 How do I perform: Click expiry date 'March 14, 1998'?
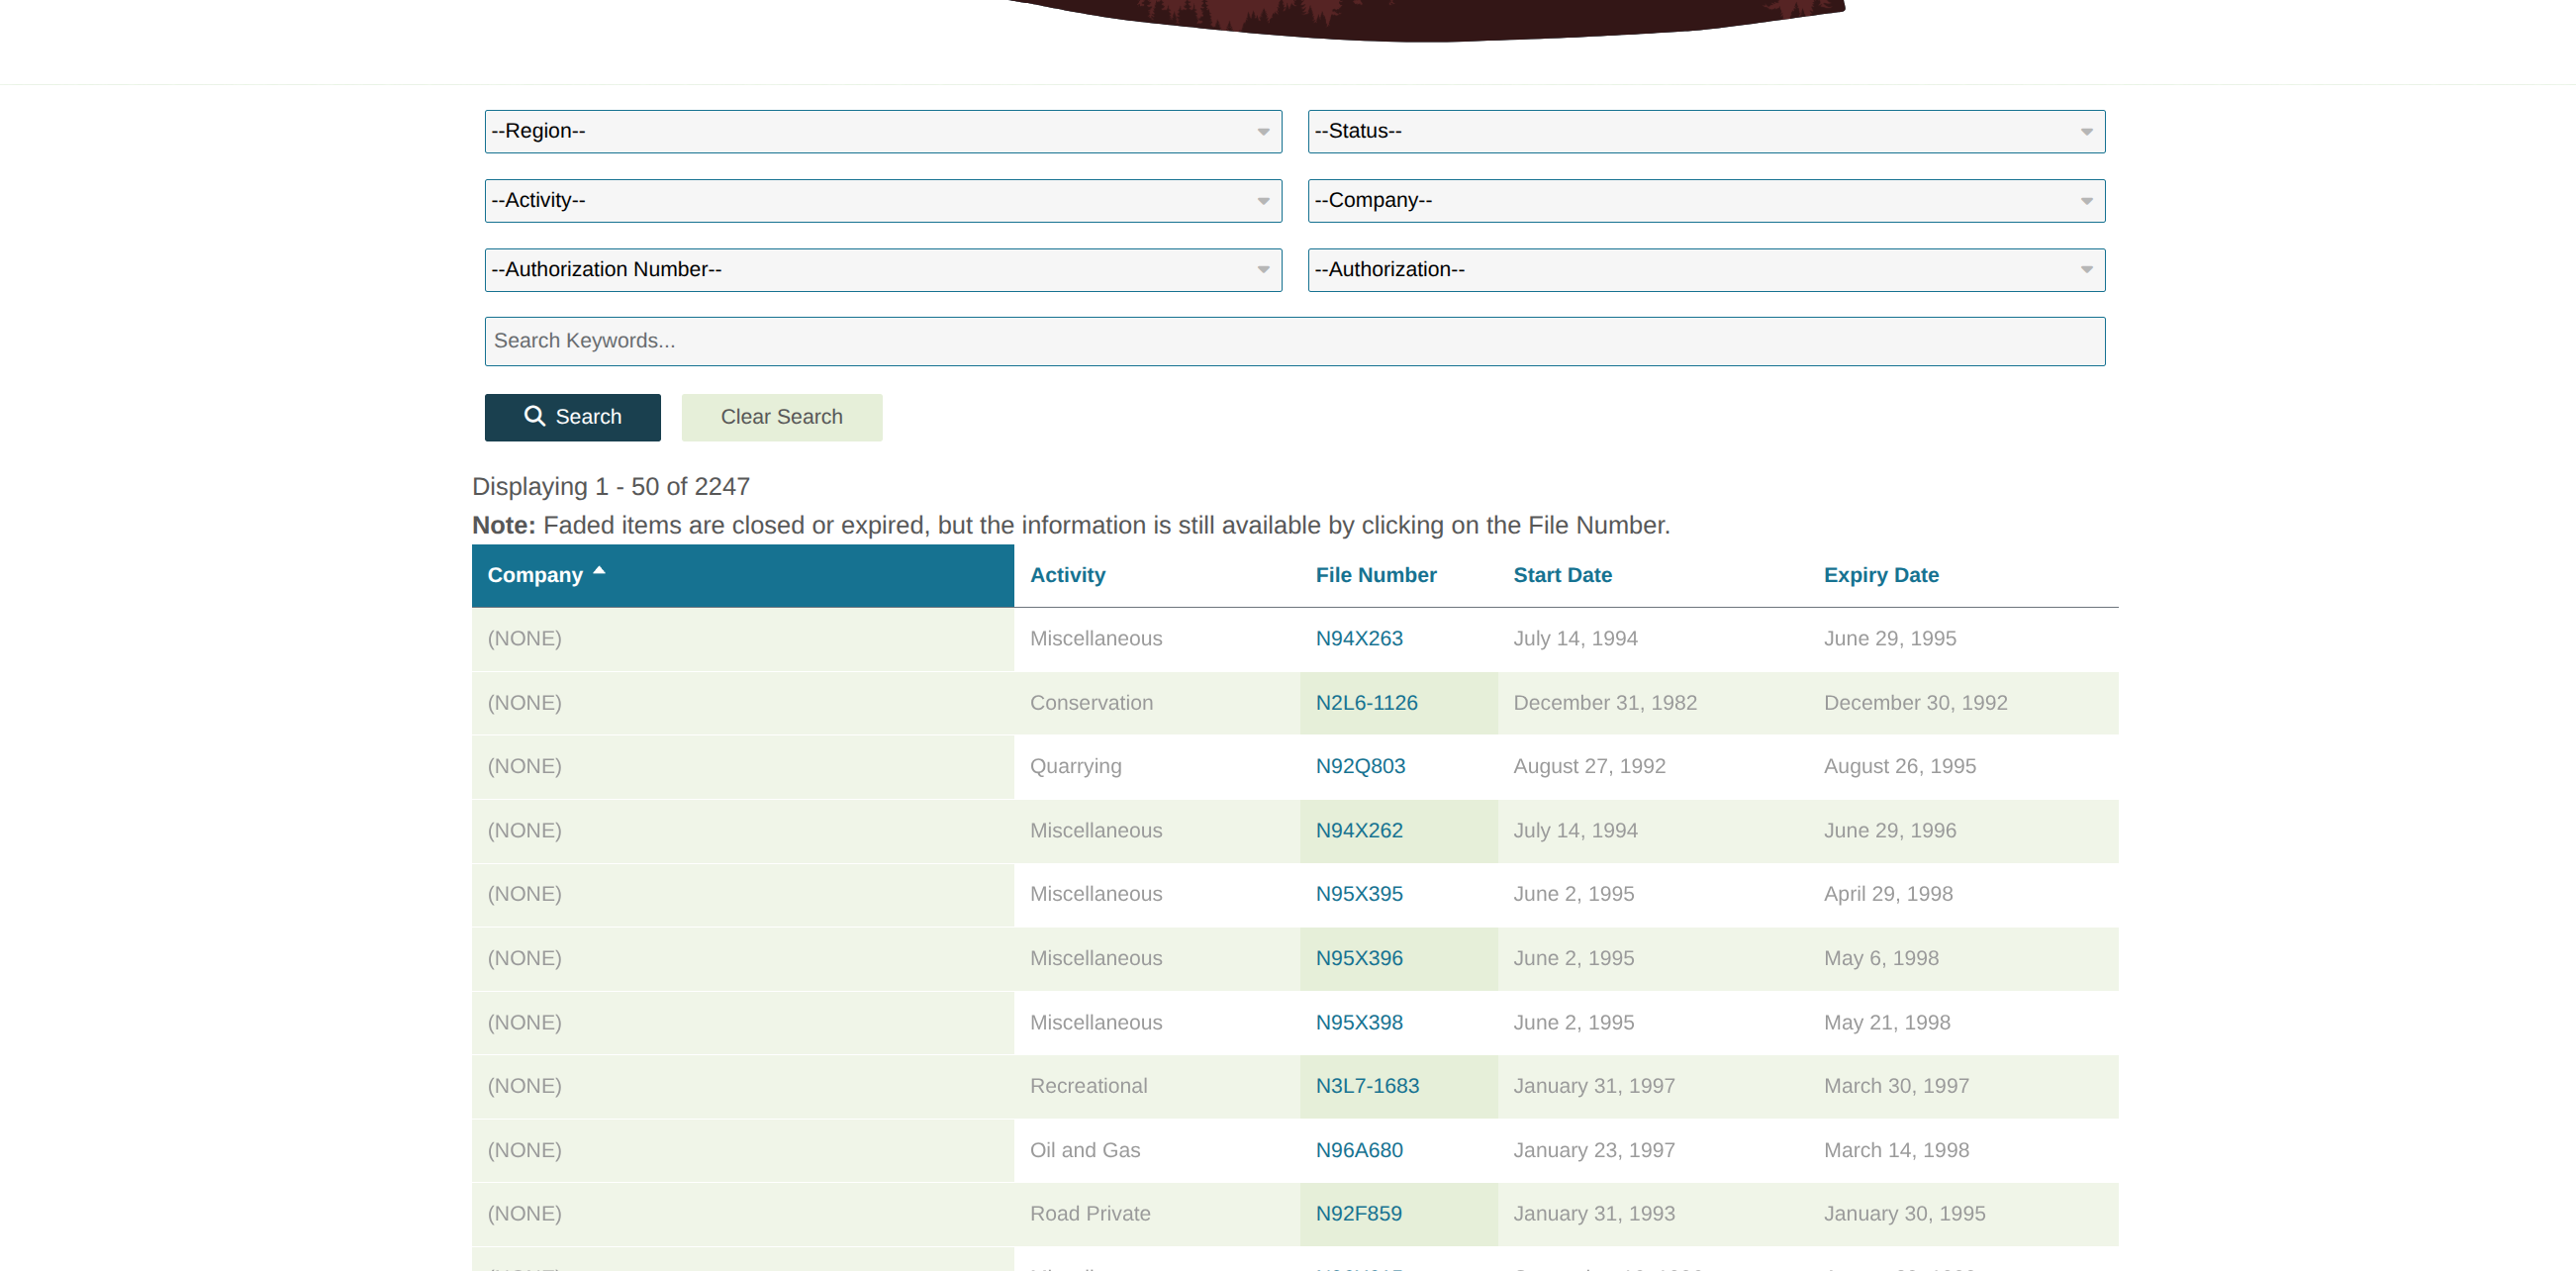(x=1896, y=1150)
